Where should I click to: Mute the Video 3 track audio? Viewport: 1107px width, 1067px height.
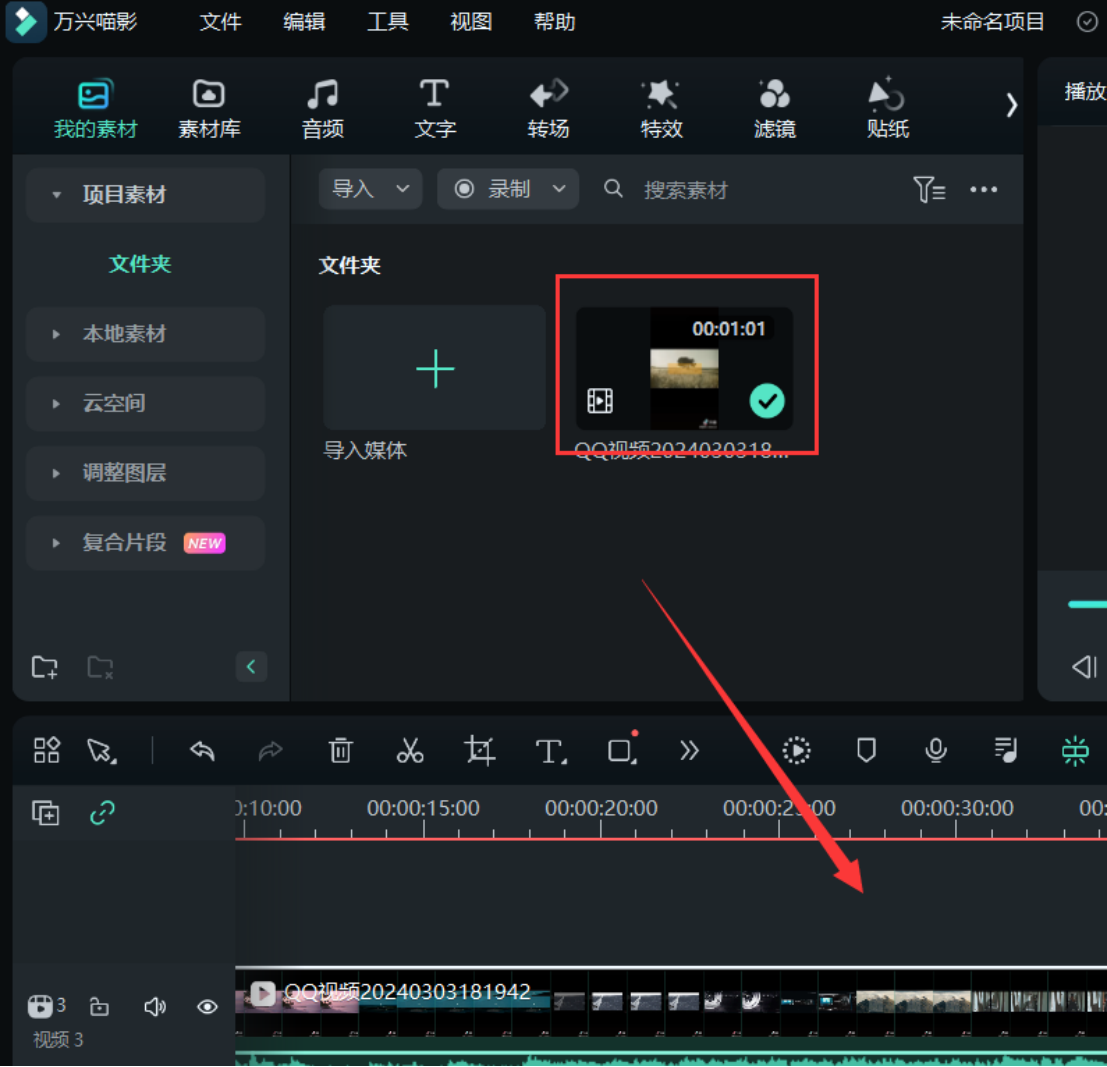coord(155,1006)
